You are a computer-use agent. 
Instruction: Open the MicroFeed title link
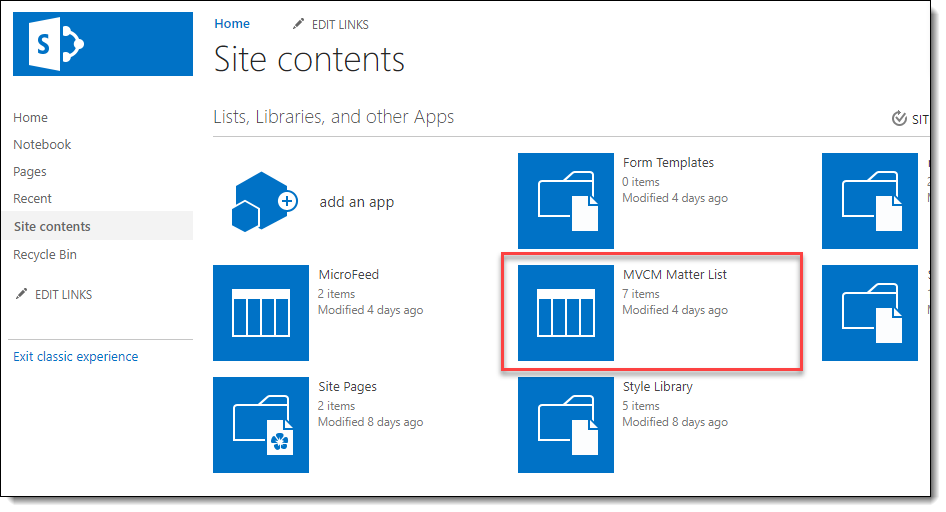pos(349,274)
